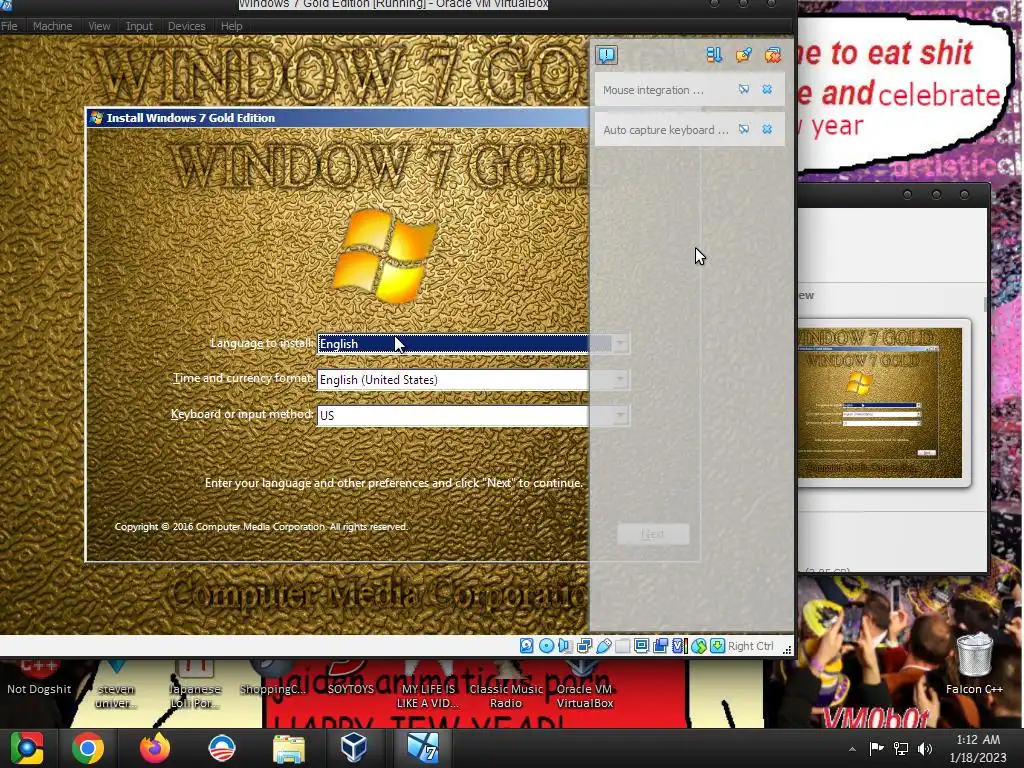Open the View menu
Screen dimensions: 1024x768
coord(99,26)
